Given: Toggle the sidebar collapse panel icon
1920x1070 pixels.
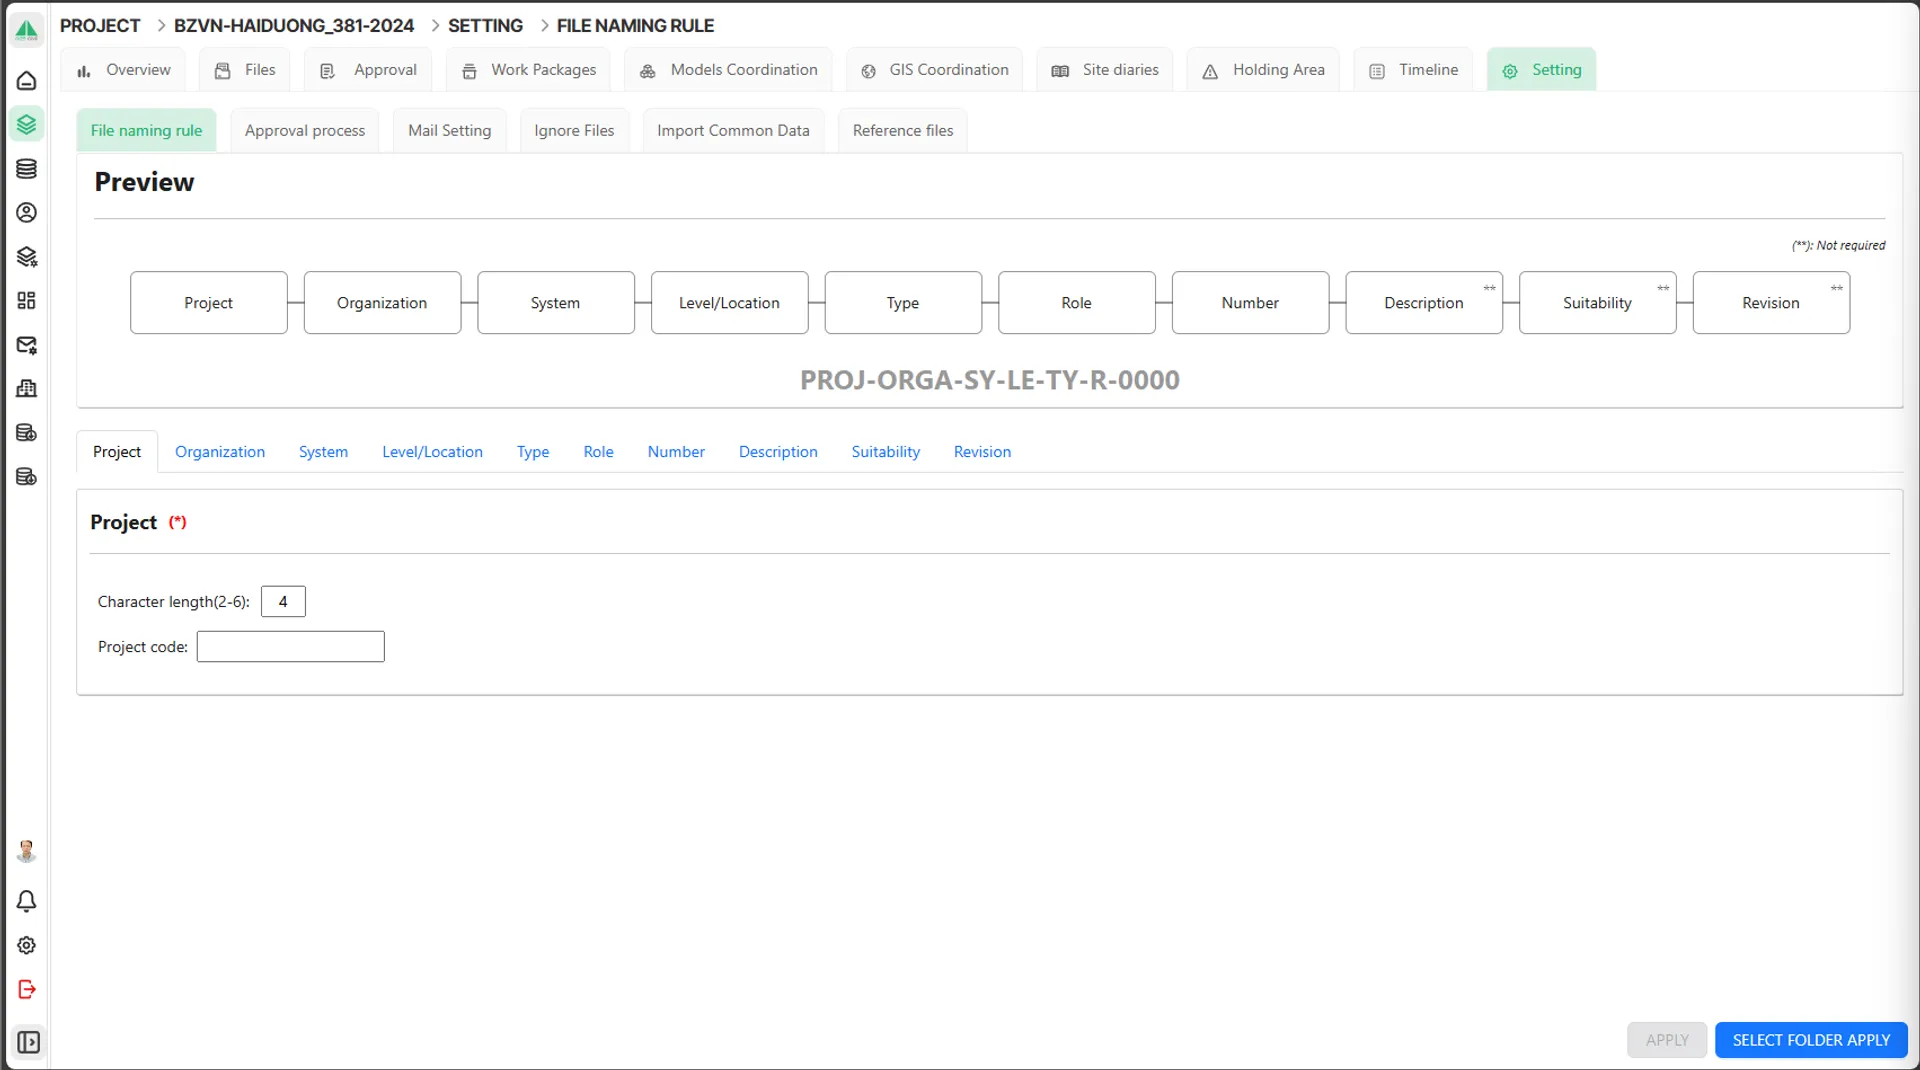Looking at the screenshot, I should (x=29, y=1042).
